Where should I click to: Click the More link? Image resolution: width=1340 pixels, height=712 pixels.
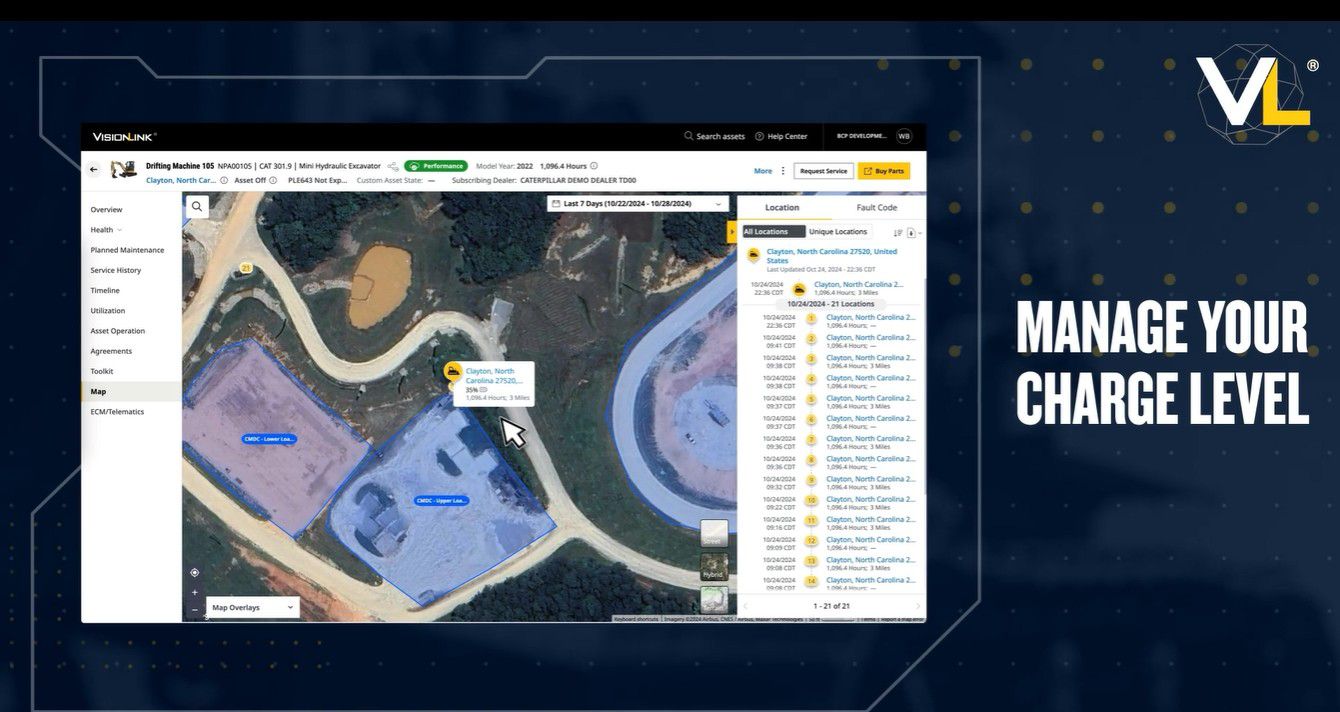pyautogui.click(x=763, y=171)
